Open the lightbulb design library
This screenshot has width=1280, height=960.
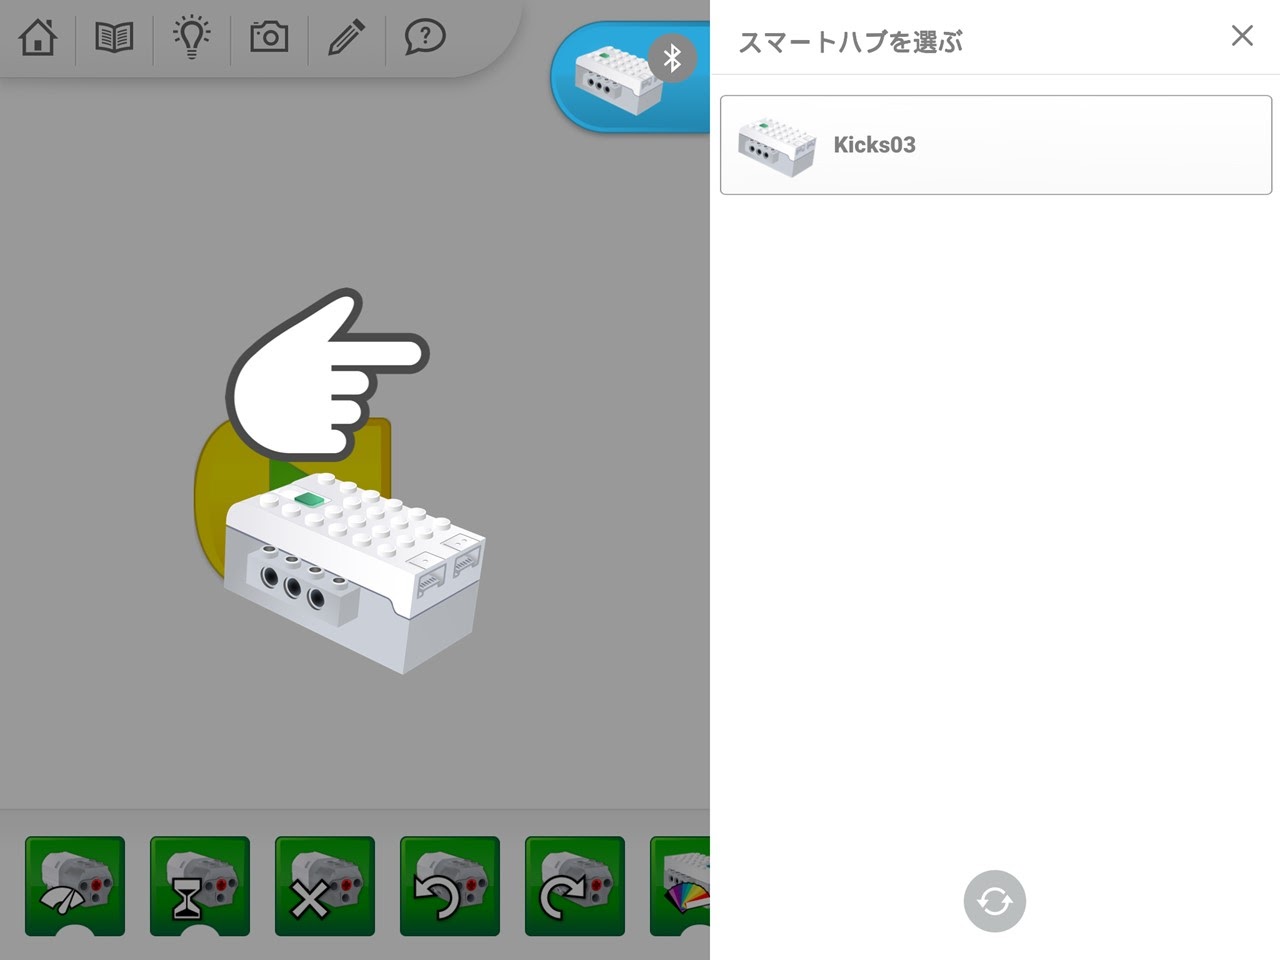pos(191,38)
